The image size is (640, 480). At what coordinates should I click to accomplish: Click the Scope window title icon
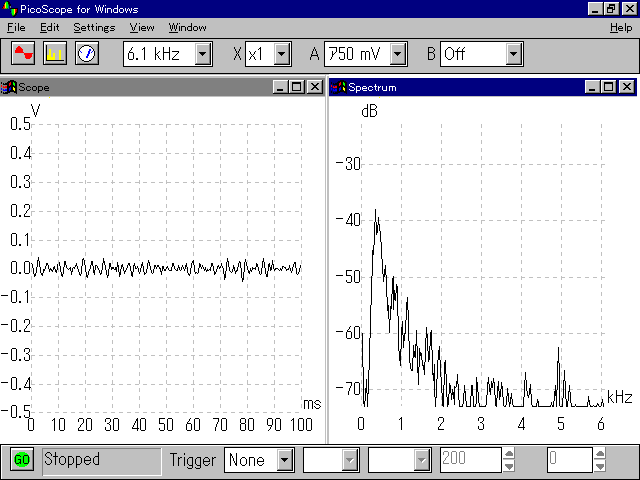click(8, 87)
